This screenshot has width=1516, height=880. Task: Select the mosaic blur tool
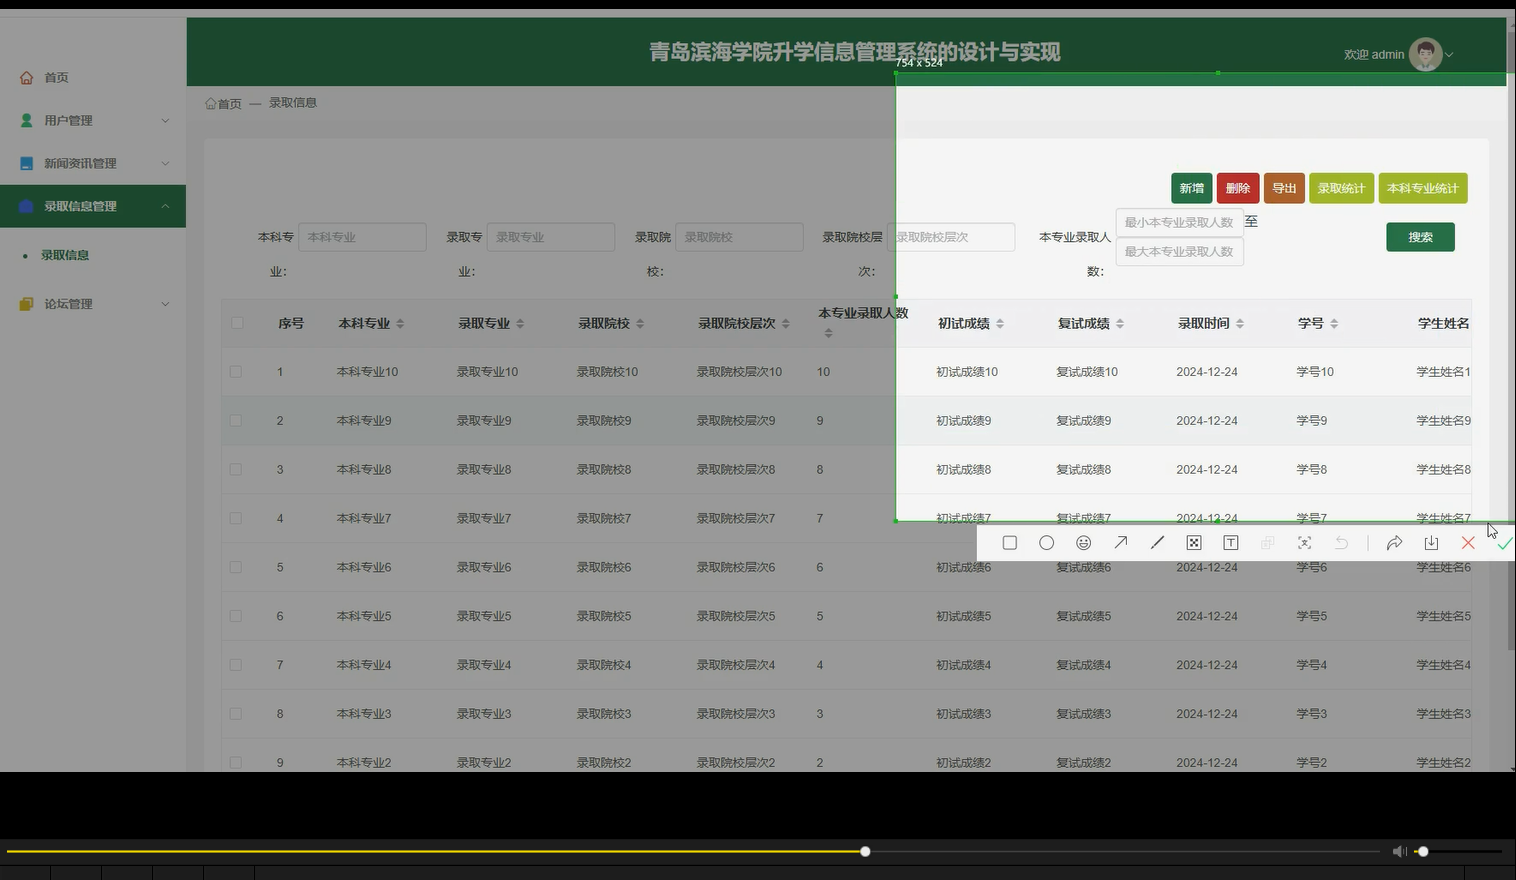1193,542
